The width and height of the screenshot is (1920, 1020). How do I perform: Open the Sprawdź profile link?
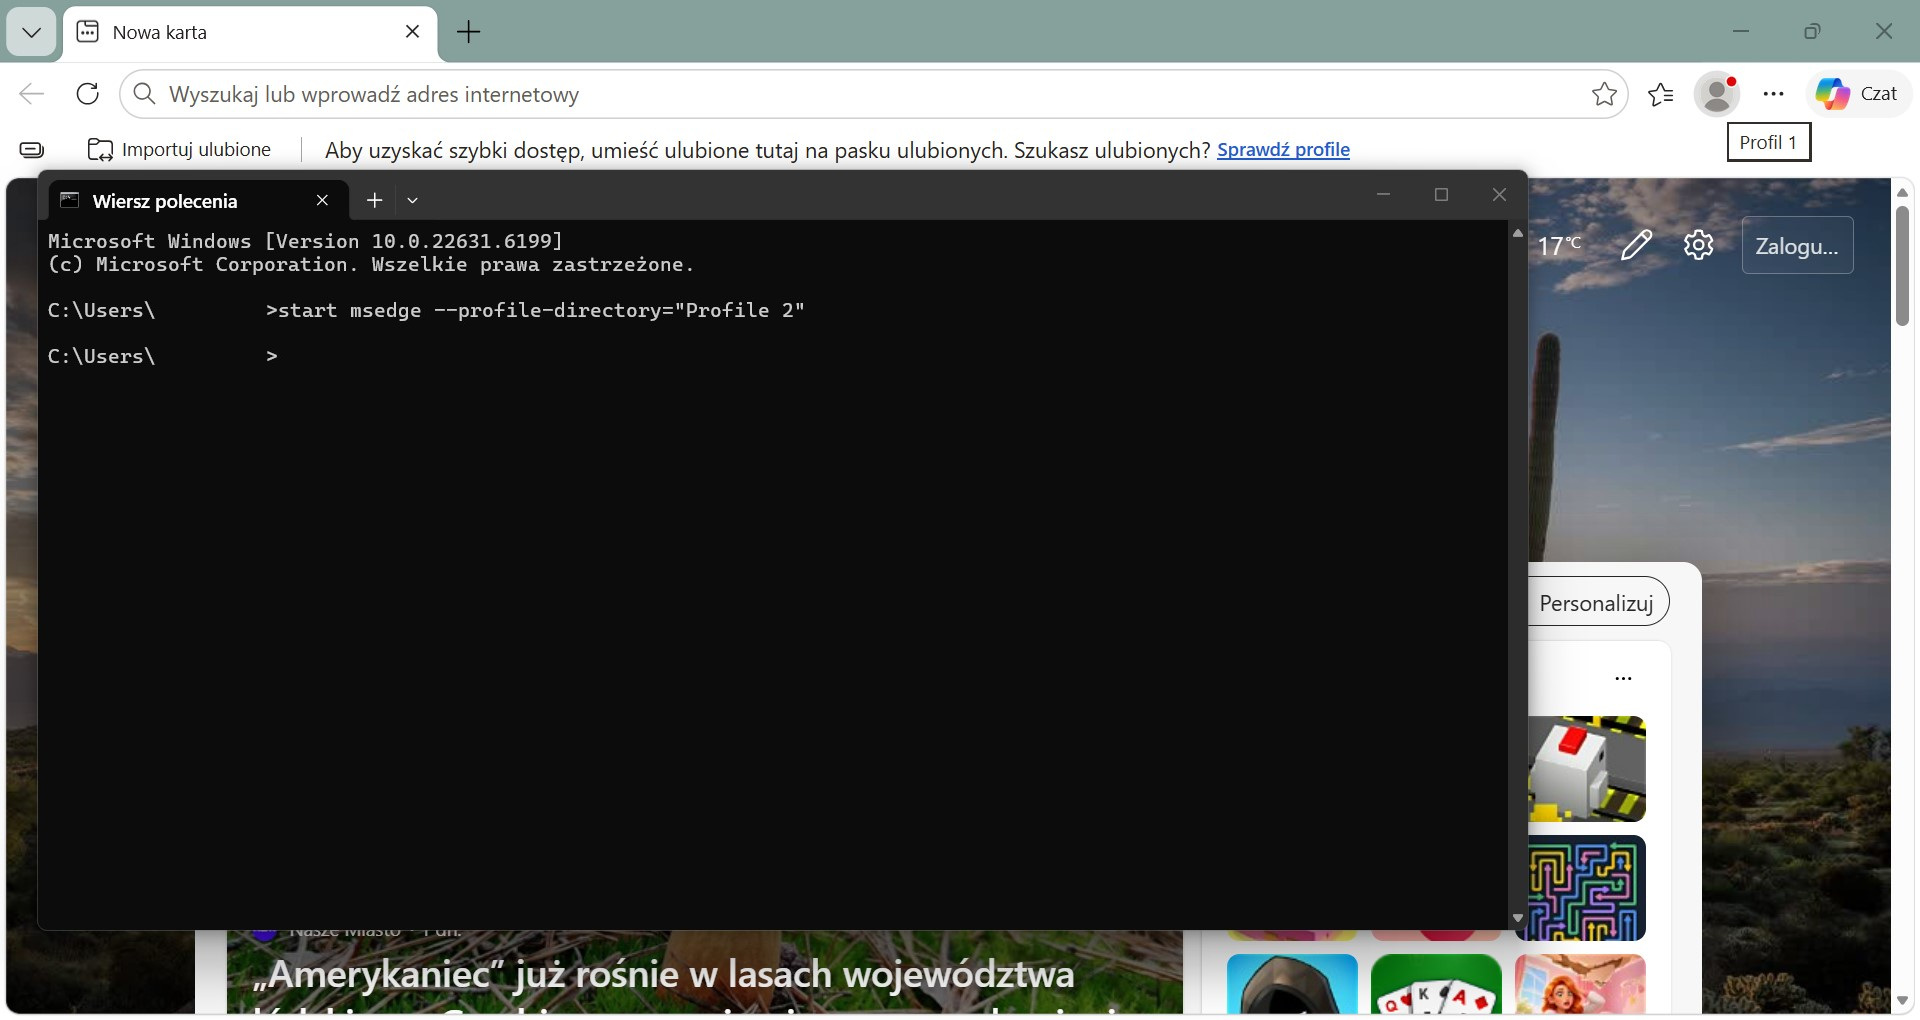[x=1283, y=150]
